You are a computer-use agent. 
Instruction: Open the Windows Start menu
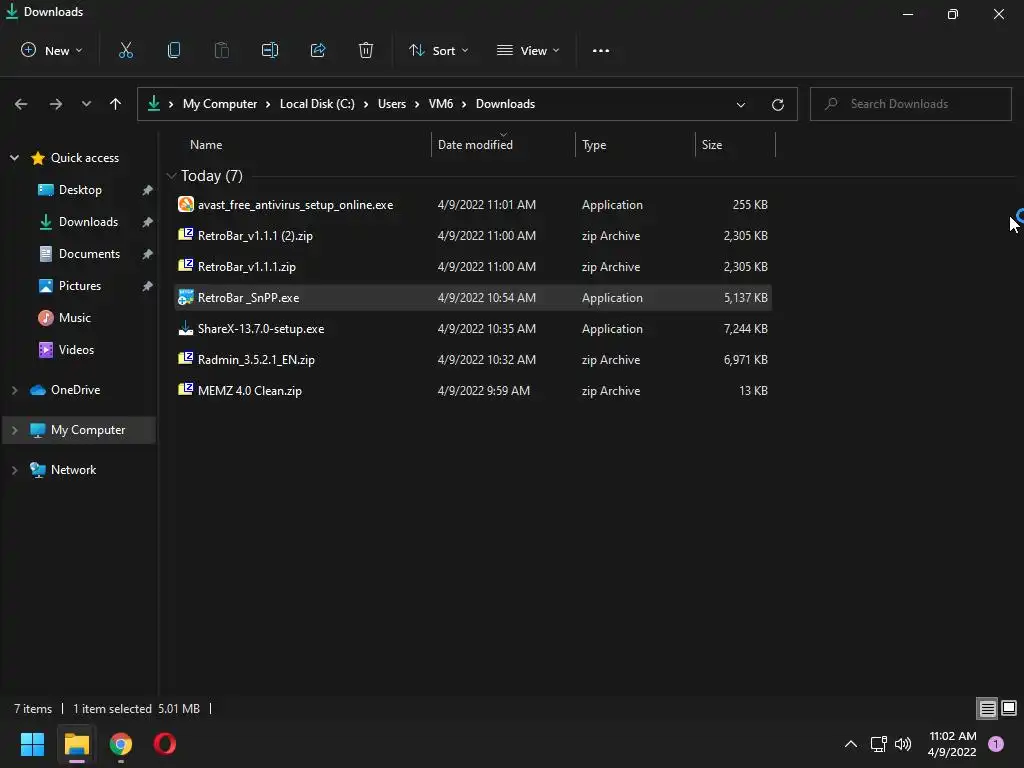[x=32, y=744]
